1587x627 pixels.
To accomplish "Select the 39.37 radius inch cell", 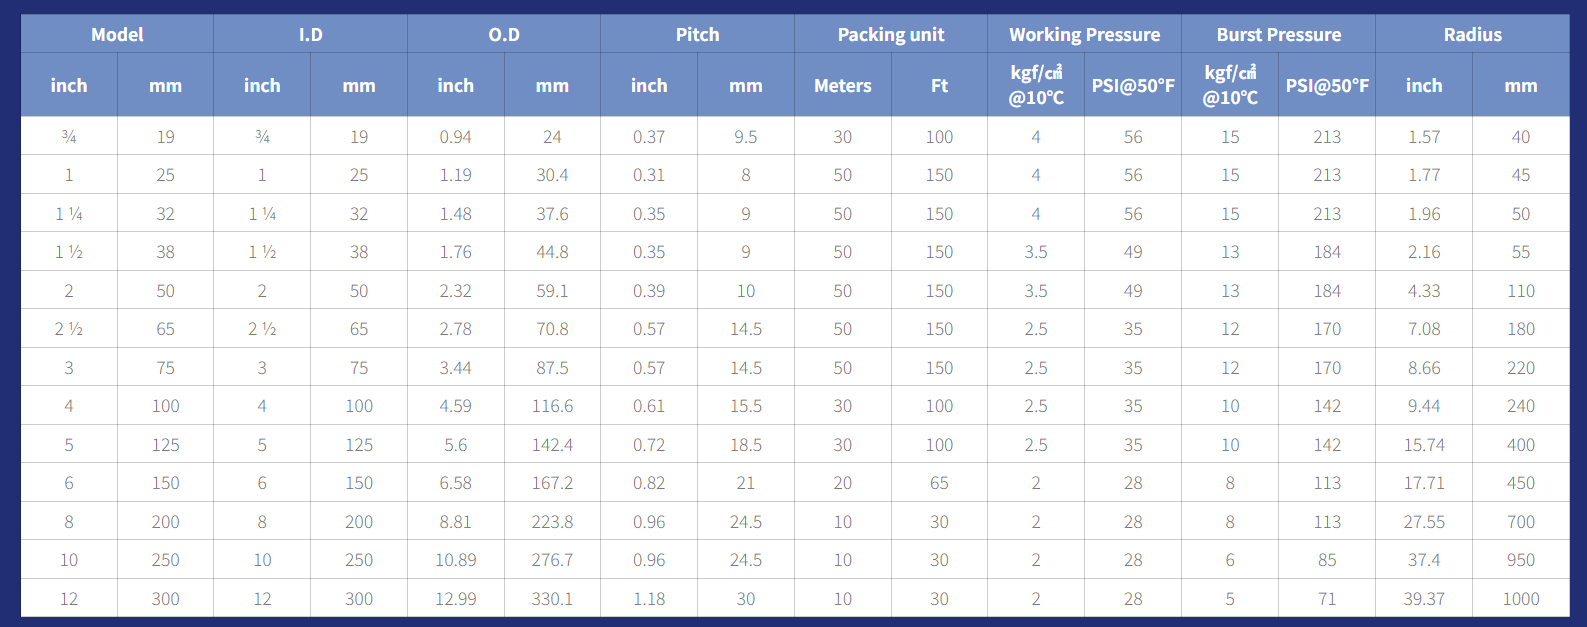I will (1424, 598).
